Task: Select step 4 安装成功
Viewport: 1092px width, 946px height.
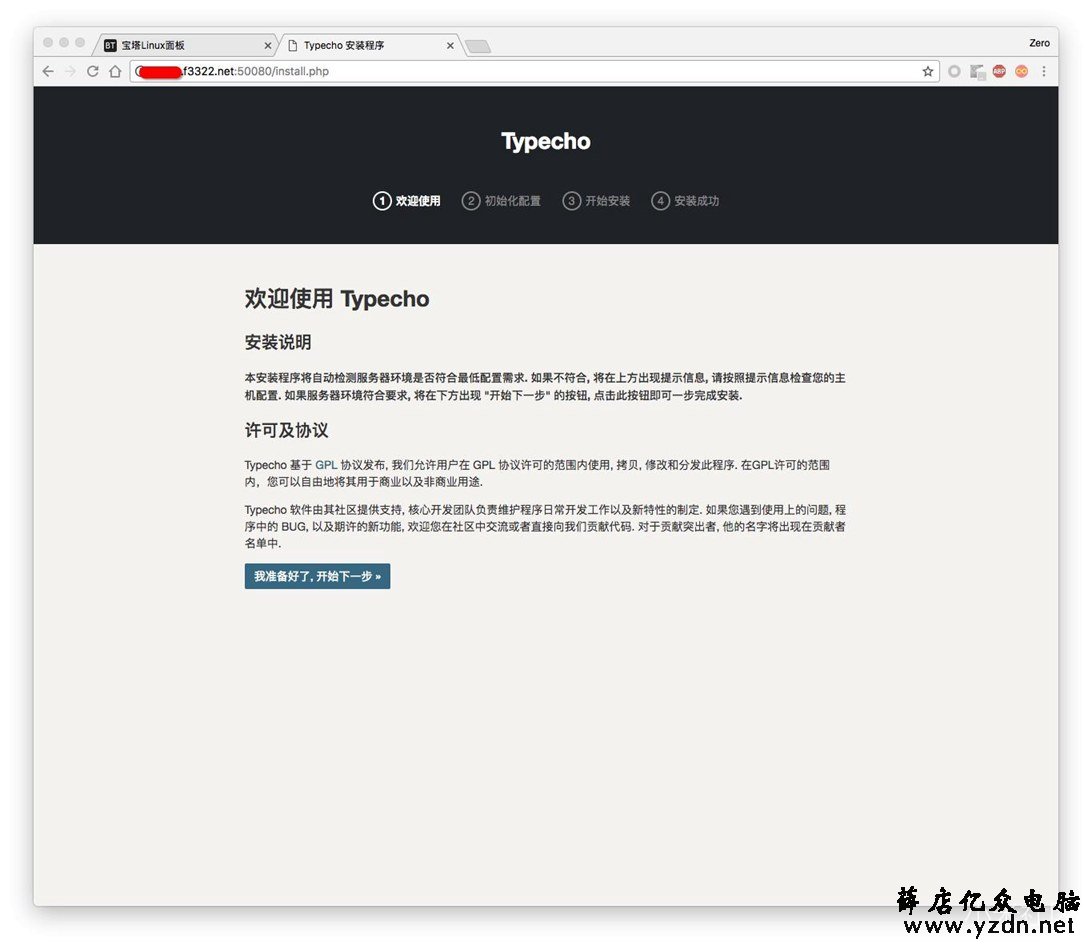Action: pos(685,201)
